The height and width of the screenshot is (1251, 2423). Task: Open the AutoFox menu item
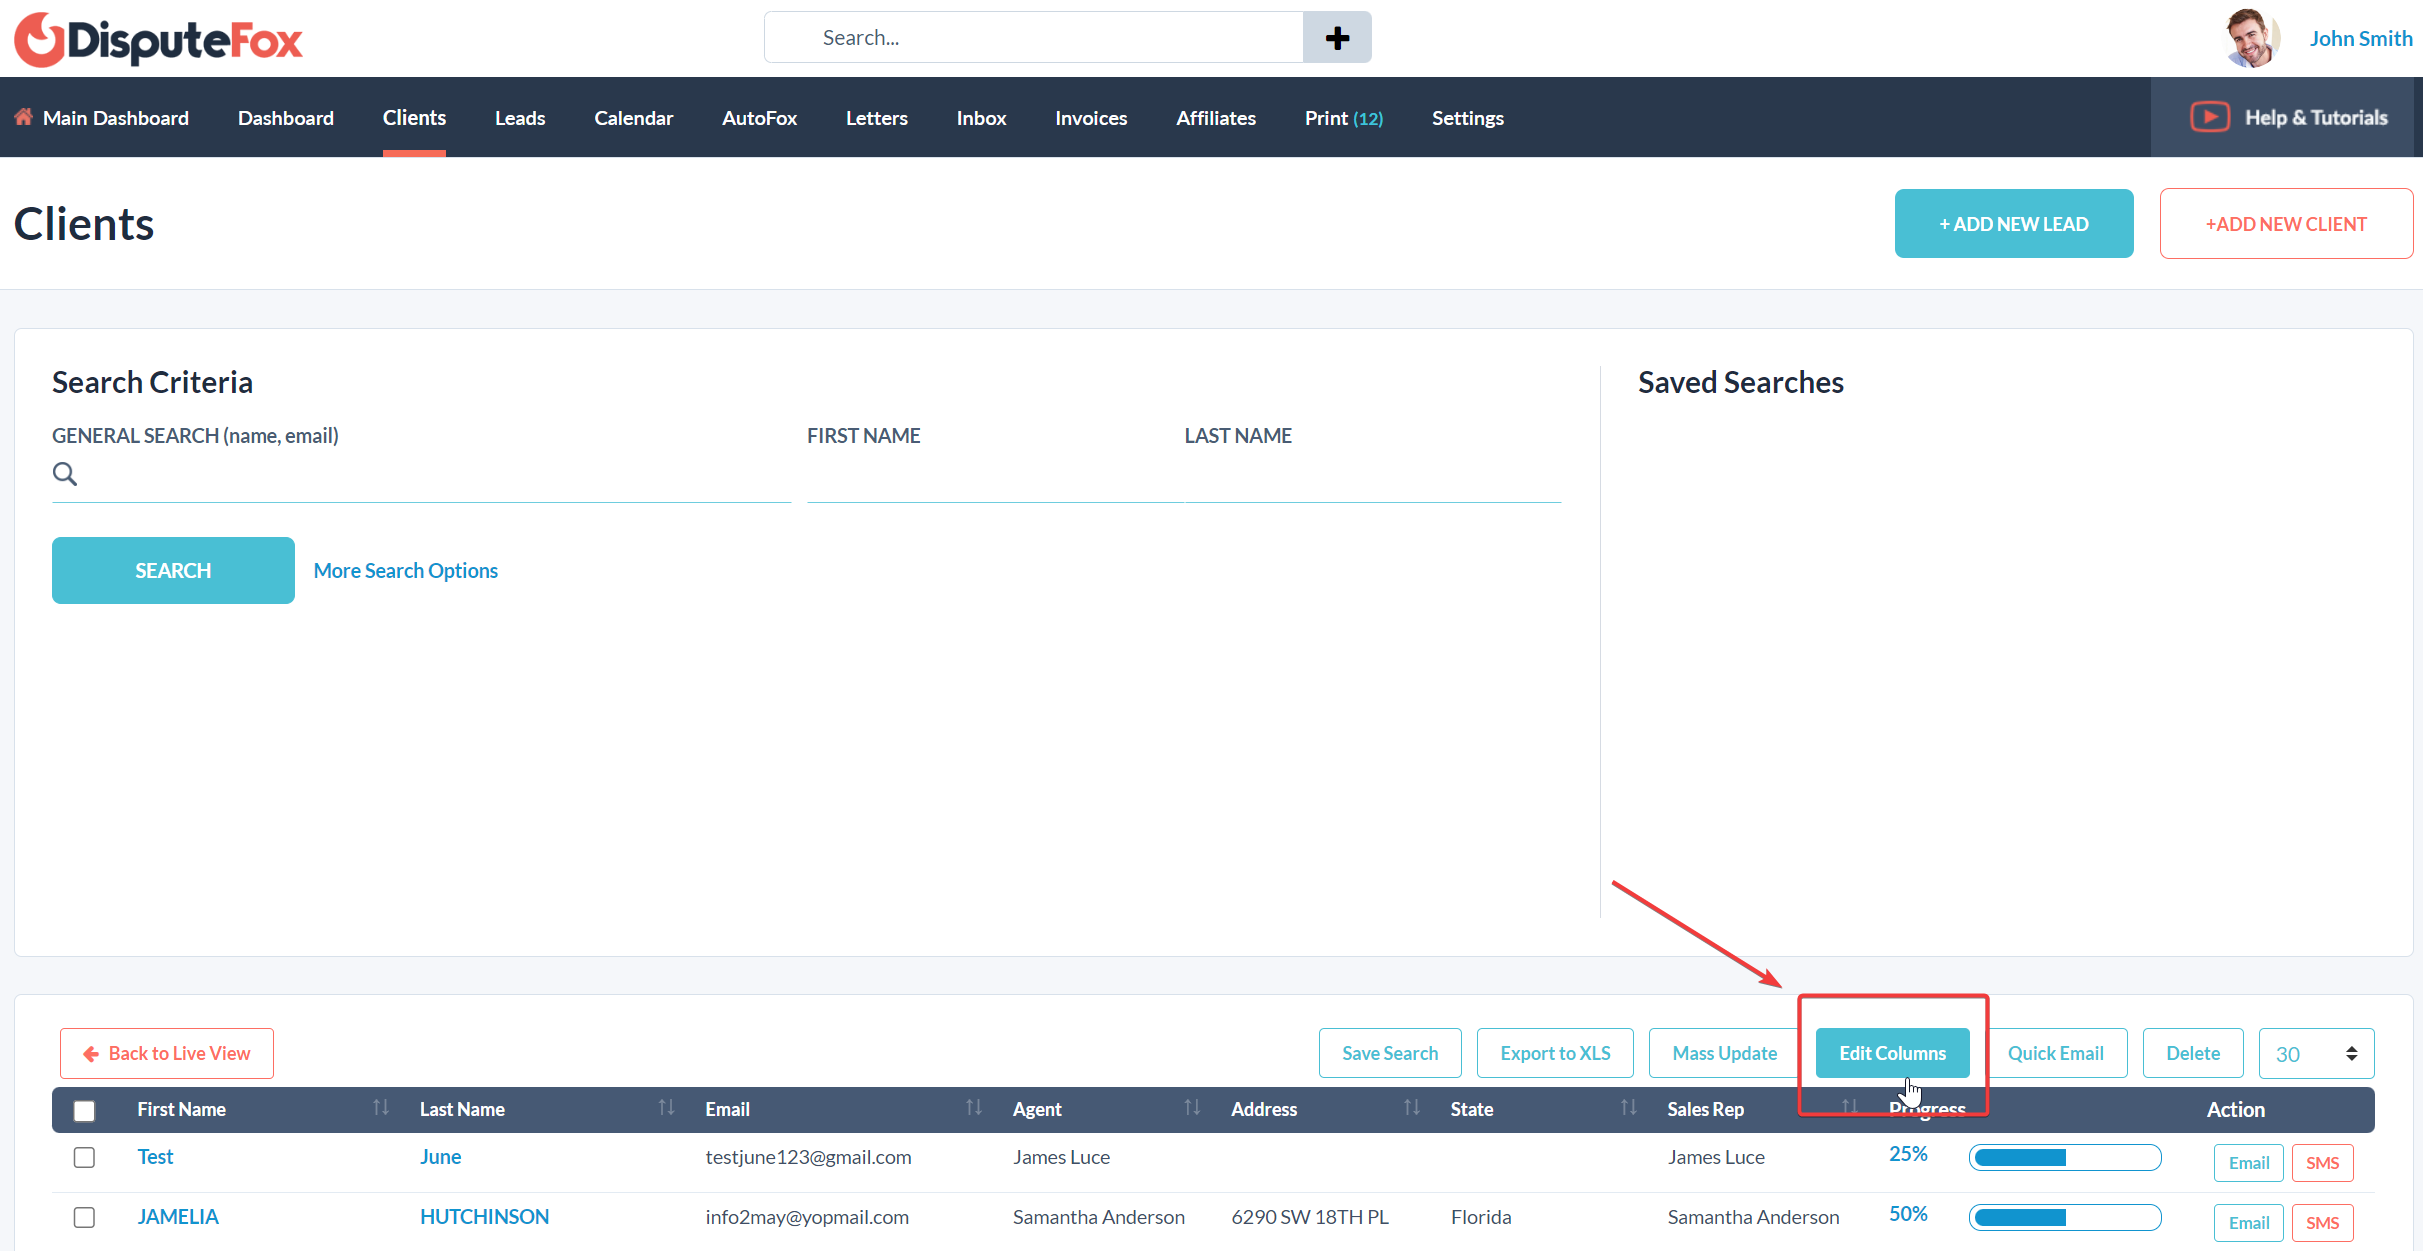pos(760,118)
